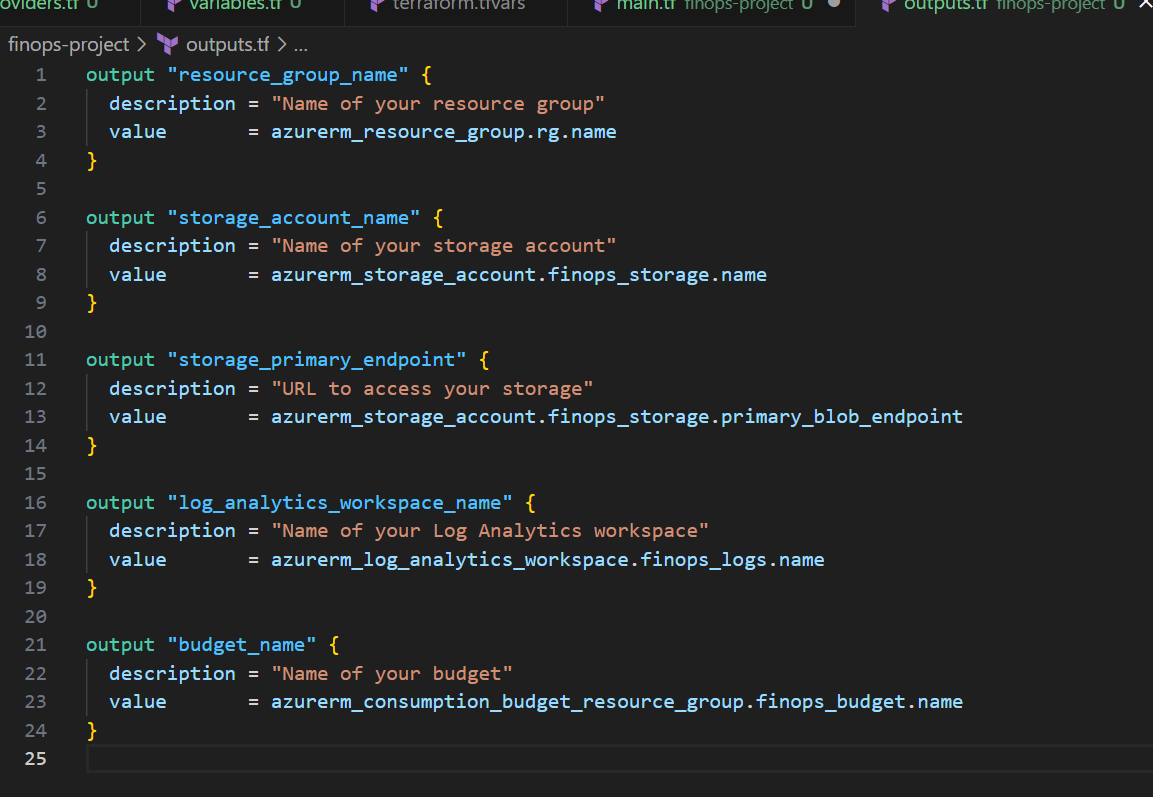
Task: Click the "budget_name" string on line 21
Action: [x=242, y=645]
